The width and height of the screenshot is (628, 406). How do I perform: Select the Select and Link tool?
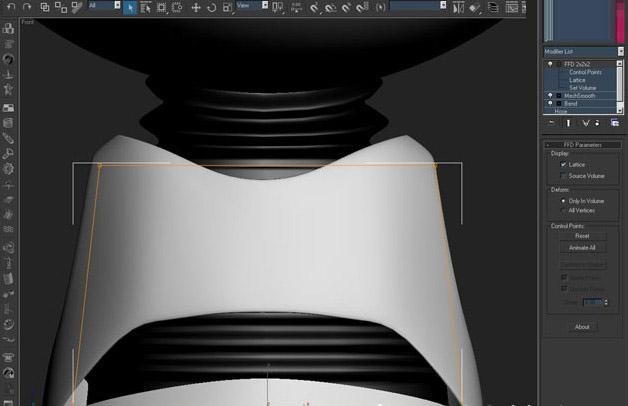45,7
